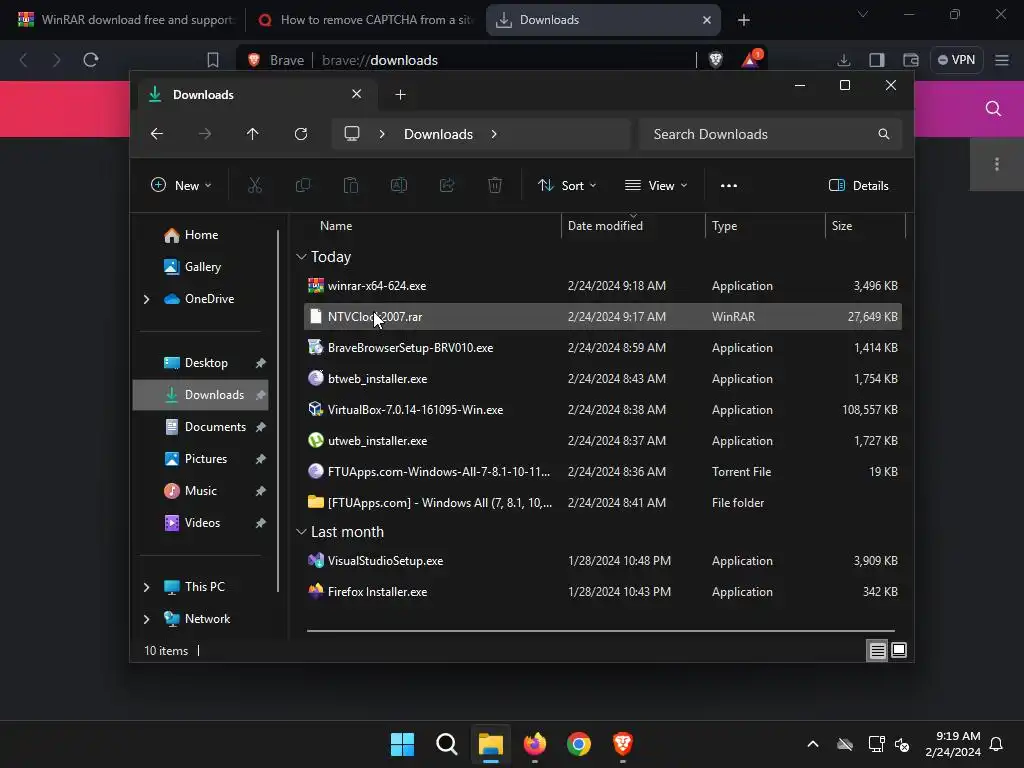Click the Brave Rewards triangle icon
This screenshot has width=1024, height=768.
tap(751, 59)
